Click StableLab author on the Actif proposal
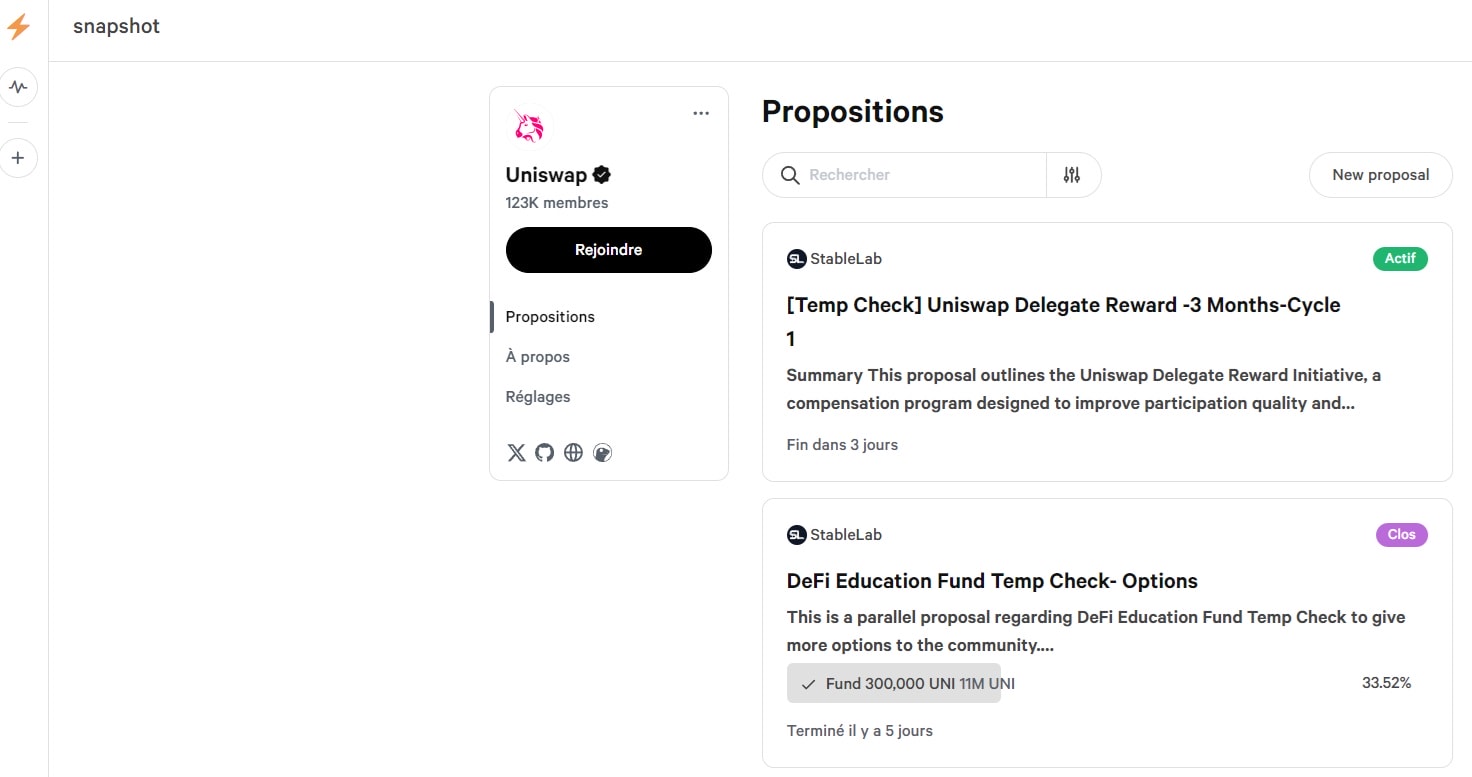The image size is (1472, 777). [x=845, y=259]
